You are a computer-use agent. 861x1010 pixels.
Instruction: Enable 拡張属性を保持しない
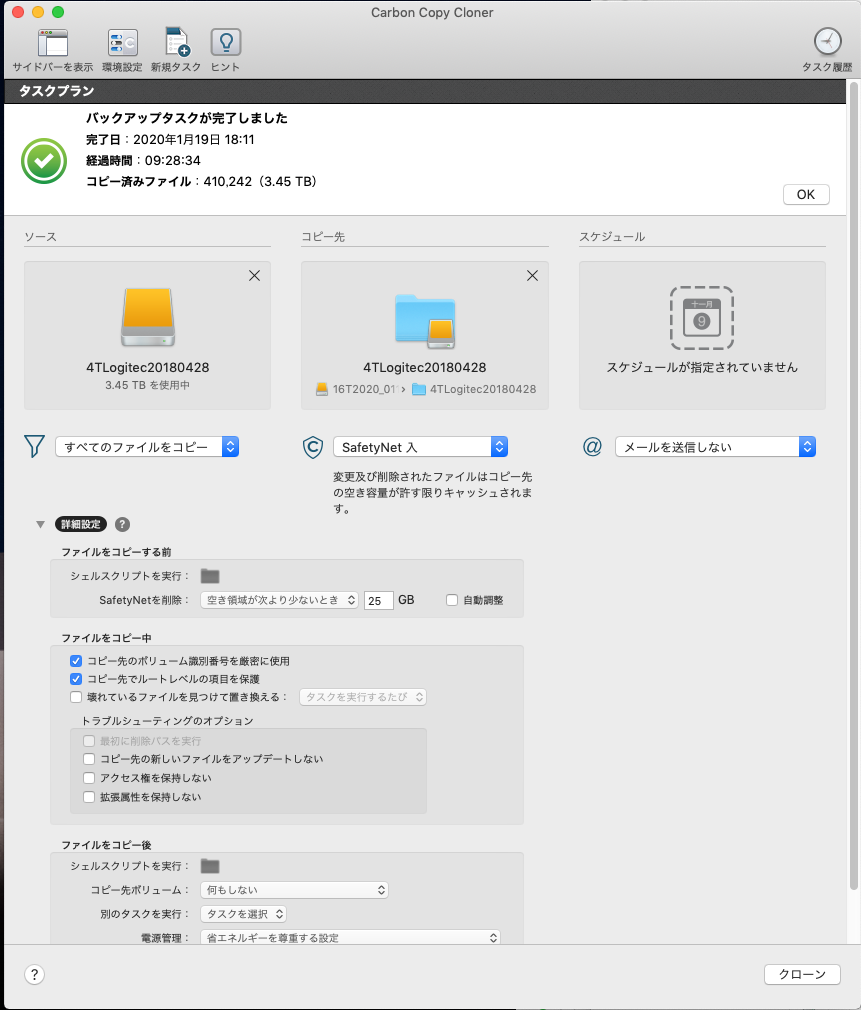coord(89,797)
